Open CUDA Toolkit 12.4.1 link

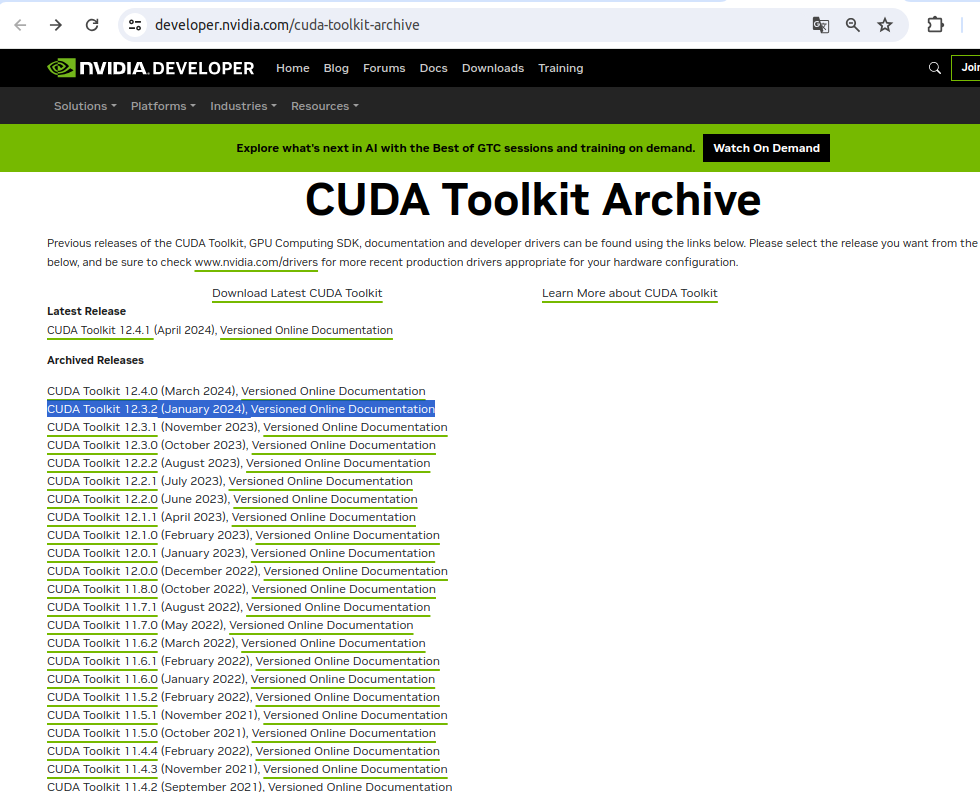tap(99, 330)
